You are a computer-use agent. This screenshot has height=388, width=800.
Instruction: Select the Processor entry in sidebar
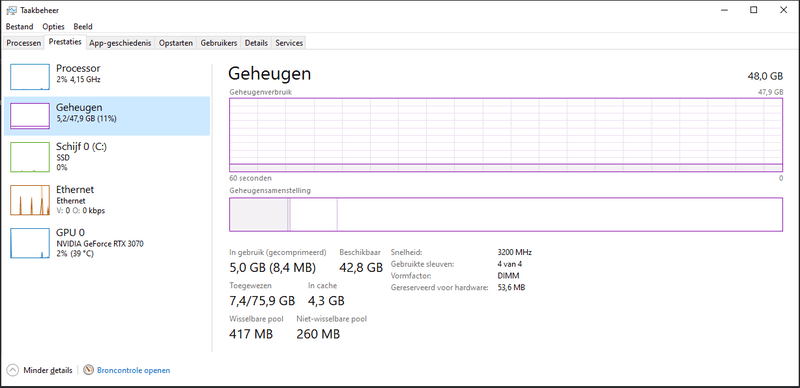(x=107, y=77)
